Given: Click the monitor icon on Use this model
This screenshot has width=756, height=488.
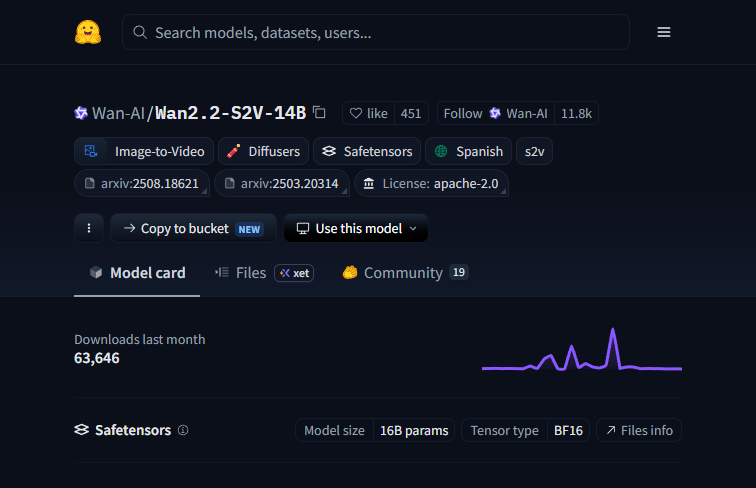Looking at the screenshot, I should (x=303, y=228).
